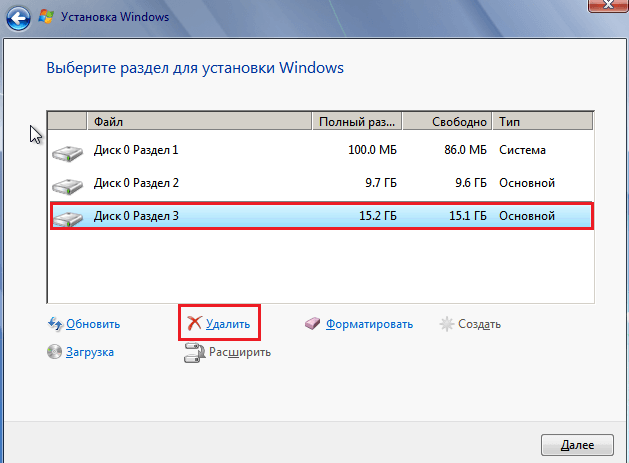Click the Обновить link
Viewport: 629px width, 463px height.
point(93,324)
